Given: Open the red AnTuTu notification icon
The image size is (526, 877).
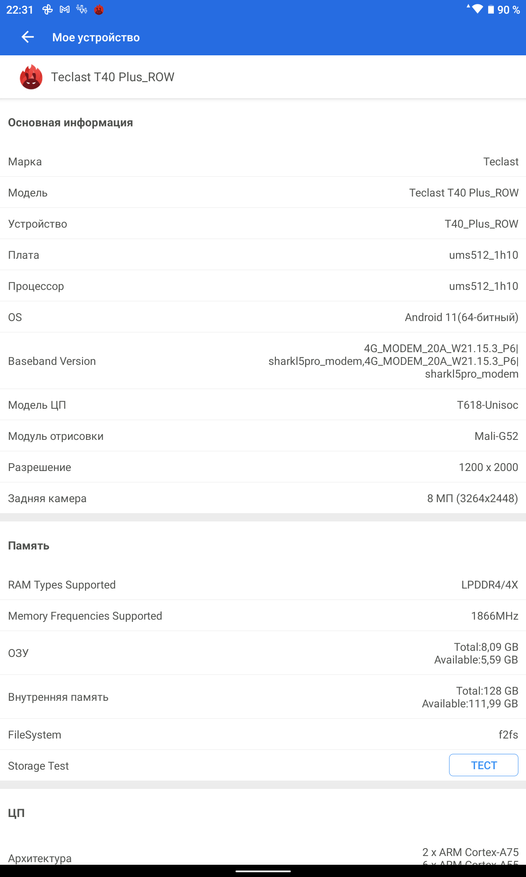Looking at the screenshot, I should pos(99,10).
